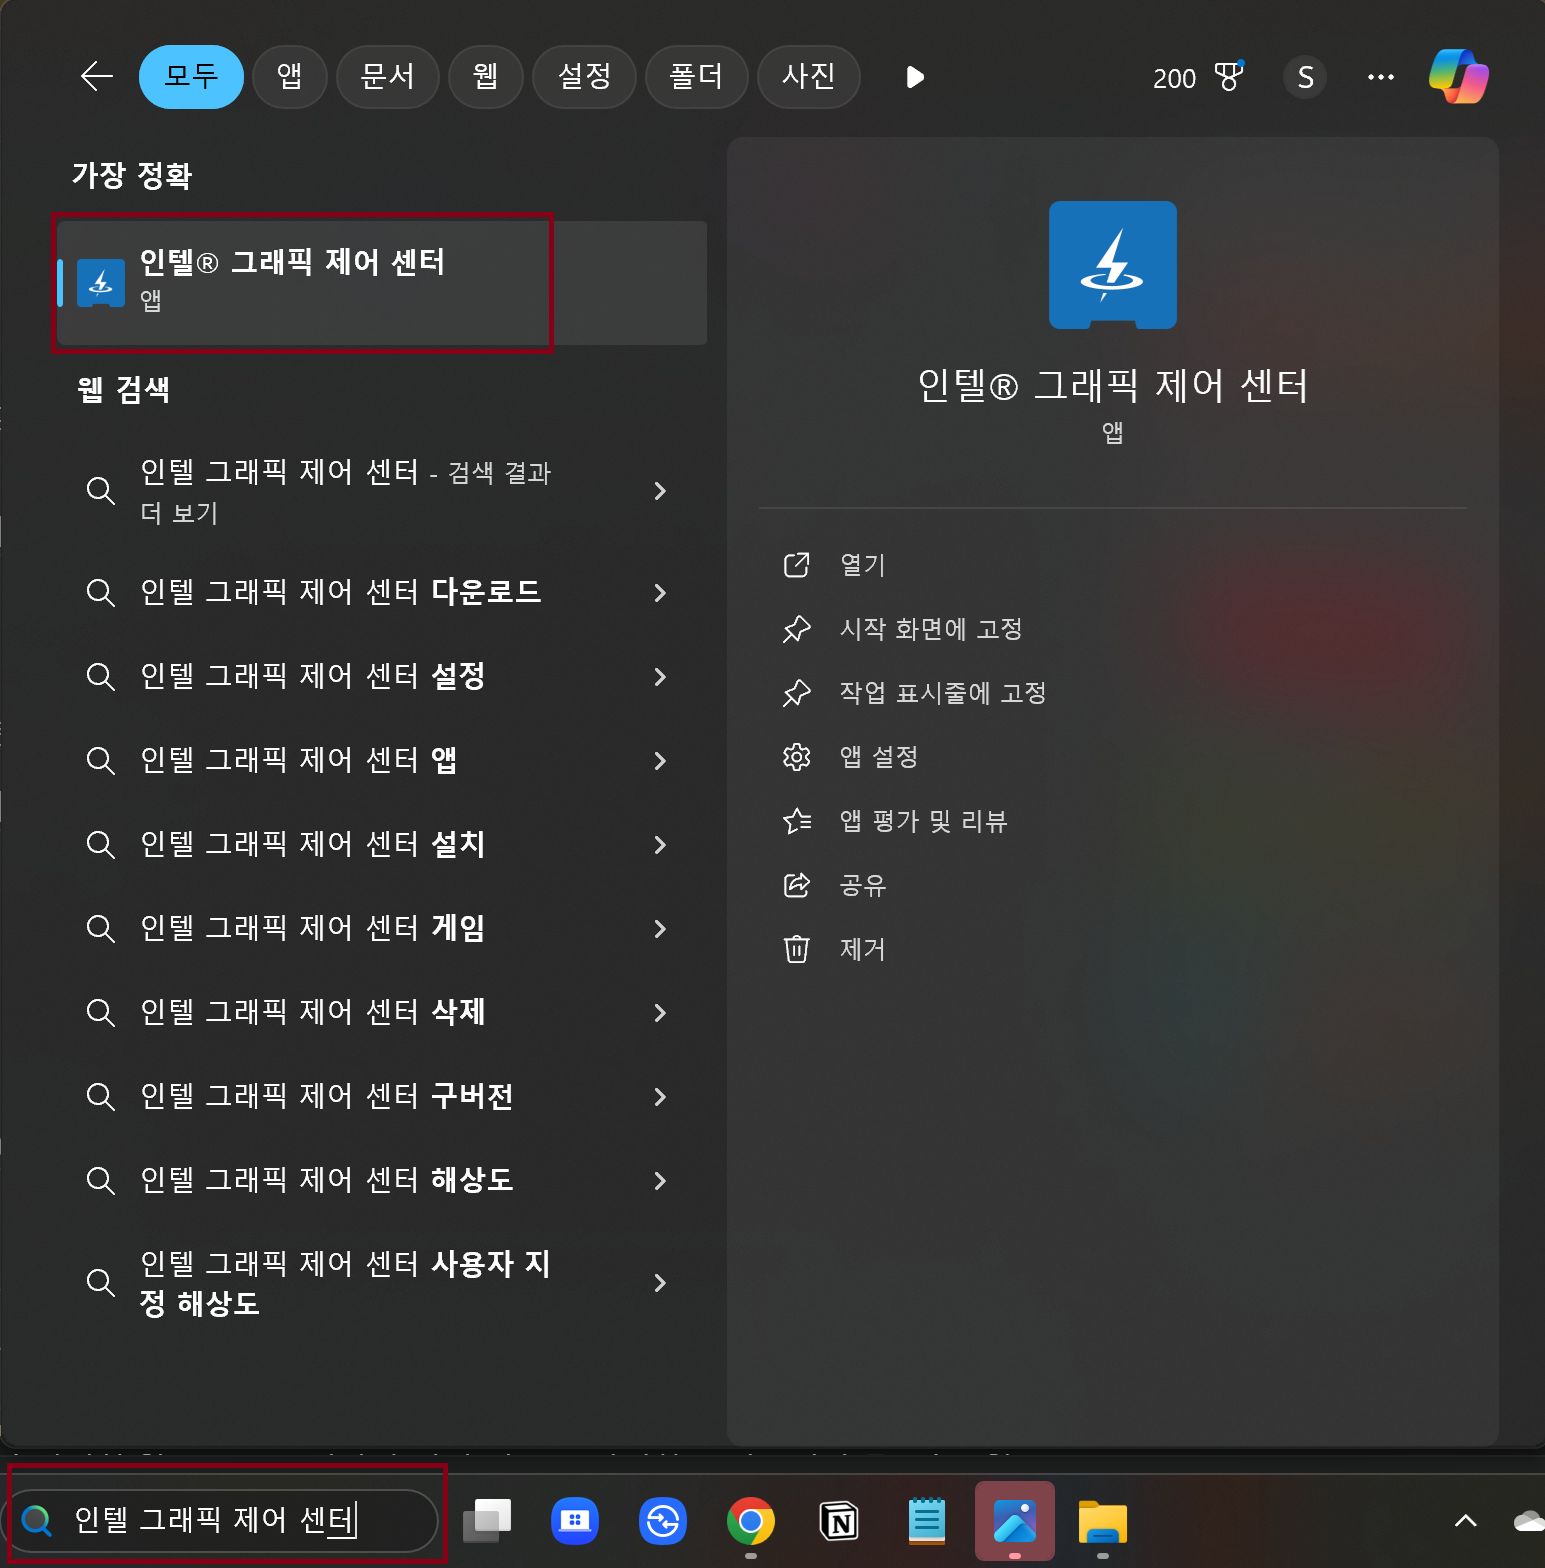The height and width of the screenshot is (1568, 1545).
Task: Select web suggestion 인텔 그래픽 제어 센터 구버전
Action: (327, 1096)
